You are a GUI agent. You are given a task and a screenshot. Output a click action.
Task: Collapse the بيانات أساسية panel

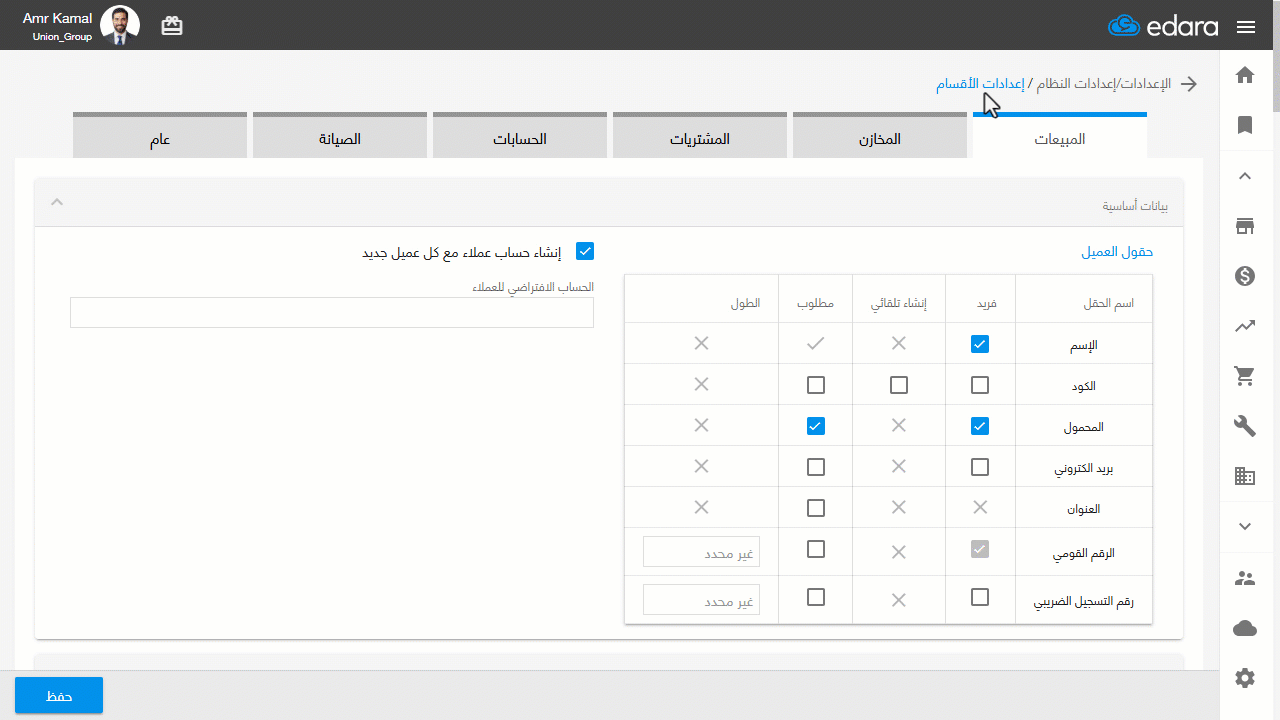point(57,202)
